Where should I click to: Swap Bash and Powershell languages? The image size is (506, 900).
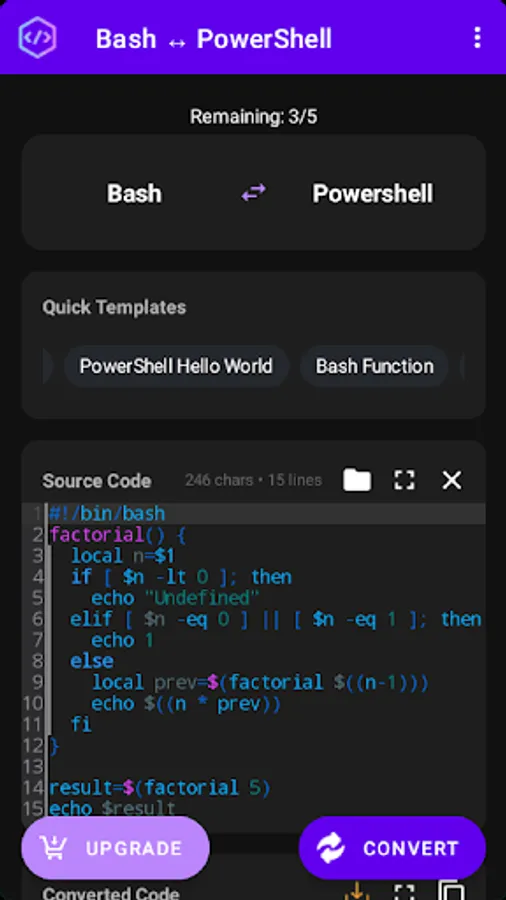pyautogui.click(x=254, y=192)
